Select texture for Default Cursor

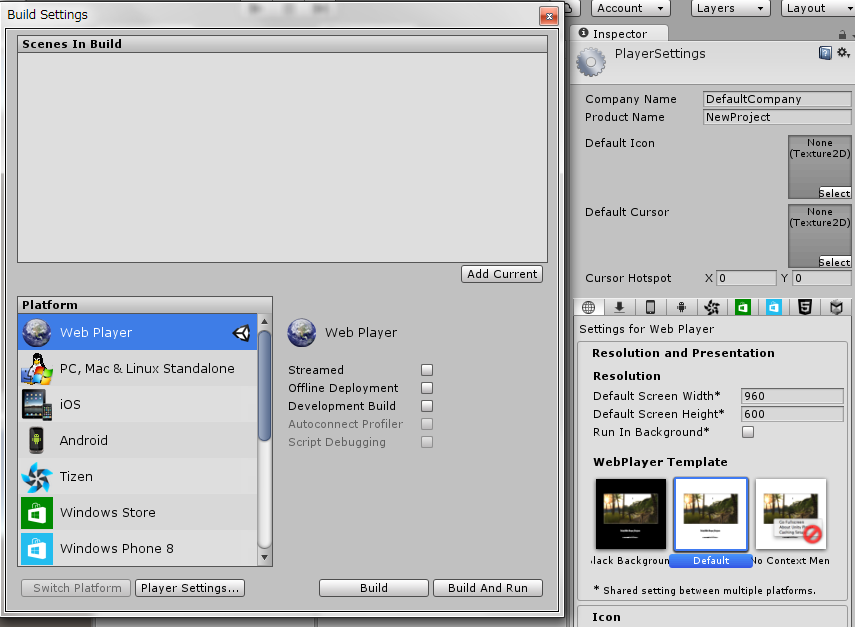834,262
